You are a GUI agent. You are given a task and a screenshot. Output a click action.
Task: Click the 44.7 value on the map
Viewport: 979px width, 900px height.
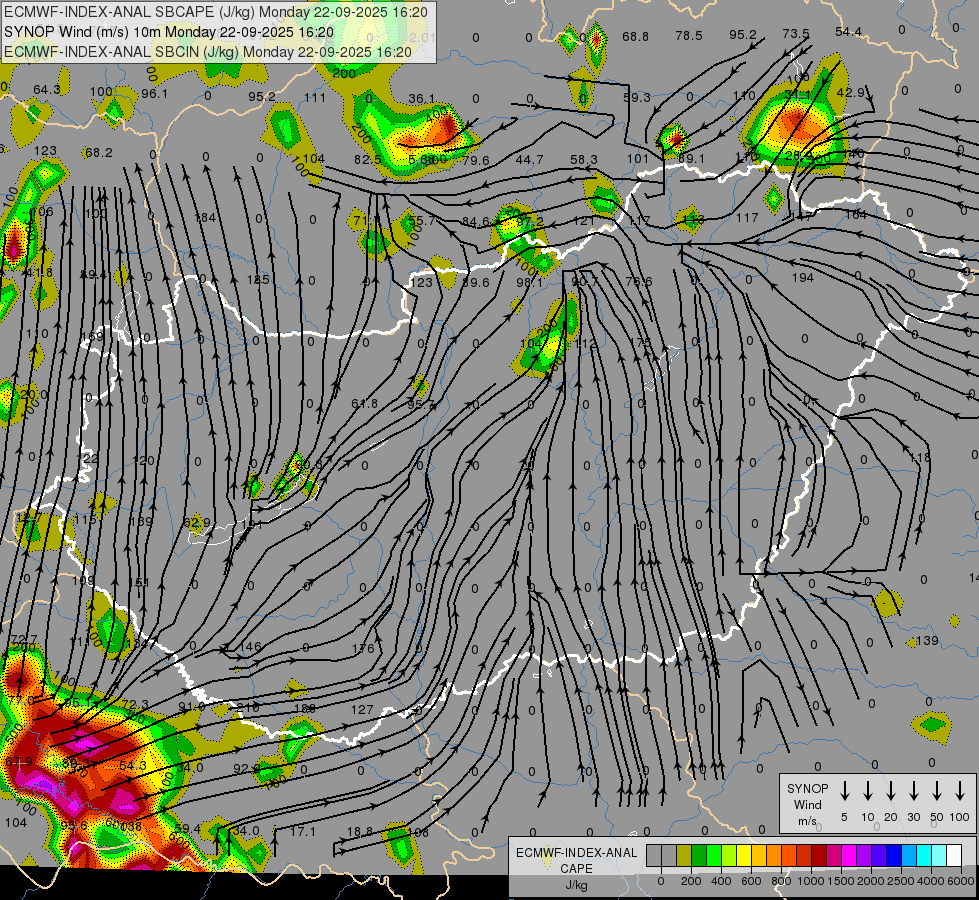point(529,160)
